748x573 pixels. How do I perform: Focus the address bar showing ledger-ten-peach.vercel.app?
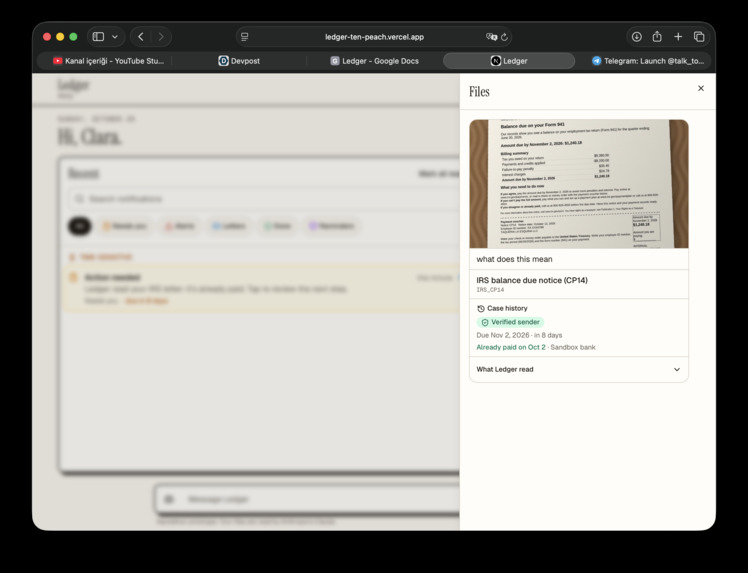[374, 37]
